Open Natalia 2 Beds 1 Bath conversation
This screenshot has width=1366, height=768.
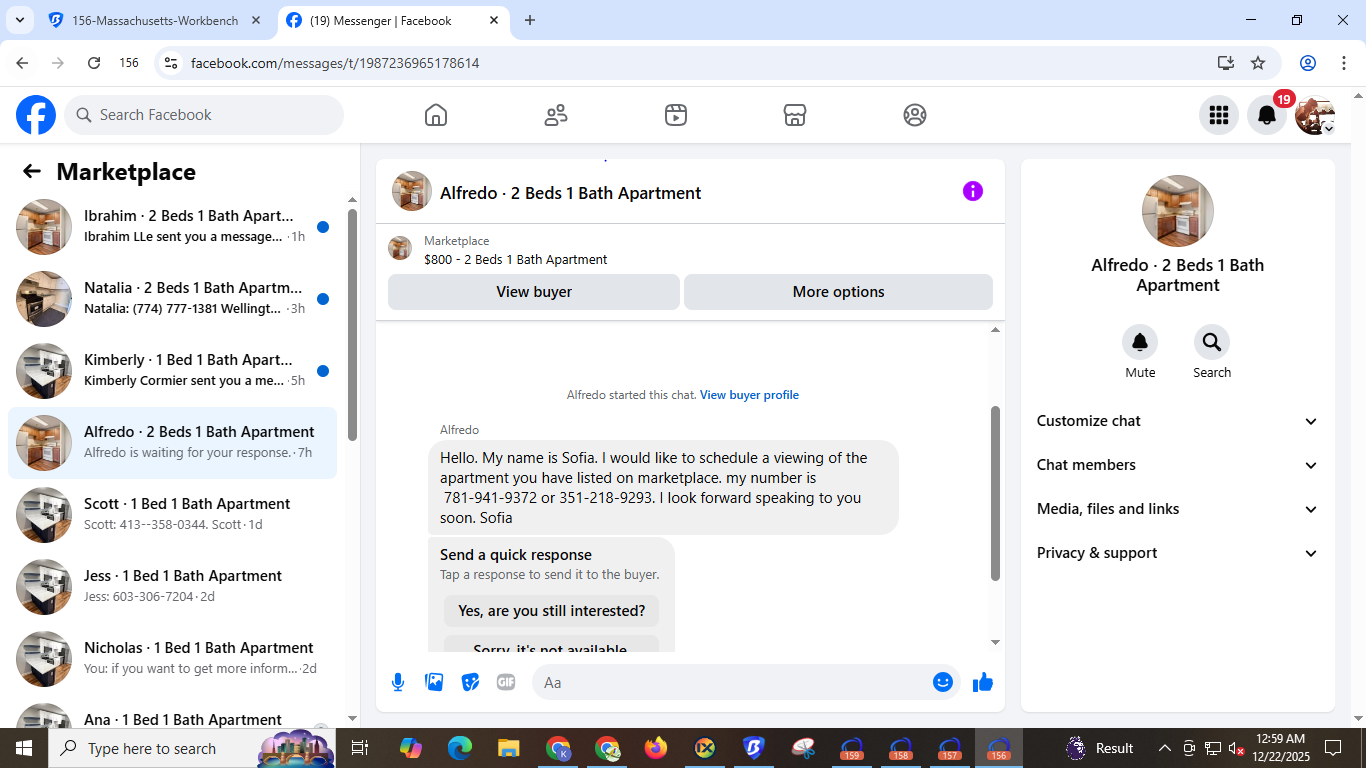tap(172, 299)
